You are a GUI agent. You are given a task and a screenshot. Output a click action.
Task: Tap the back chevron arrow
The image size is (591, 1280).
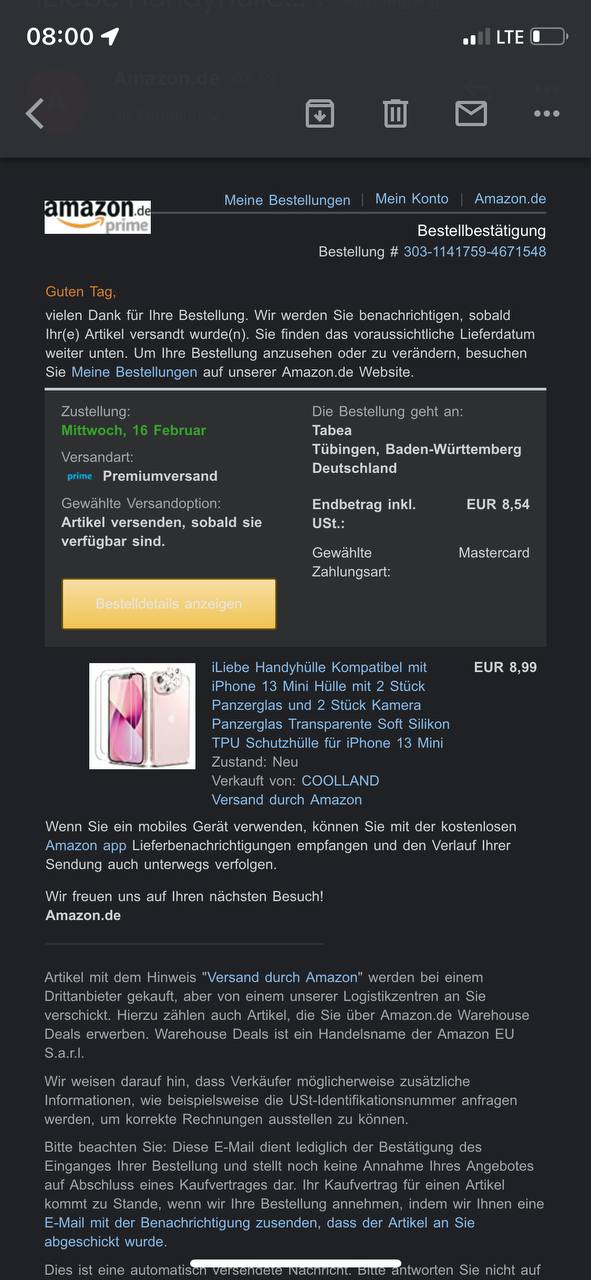tap(35, 114)
